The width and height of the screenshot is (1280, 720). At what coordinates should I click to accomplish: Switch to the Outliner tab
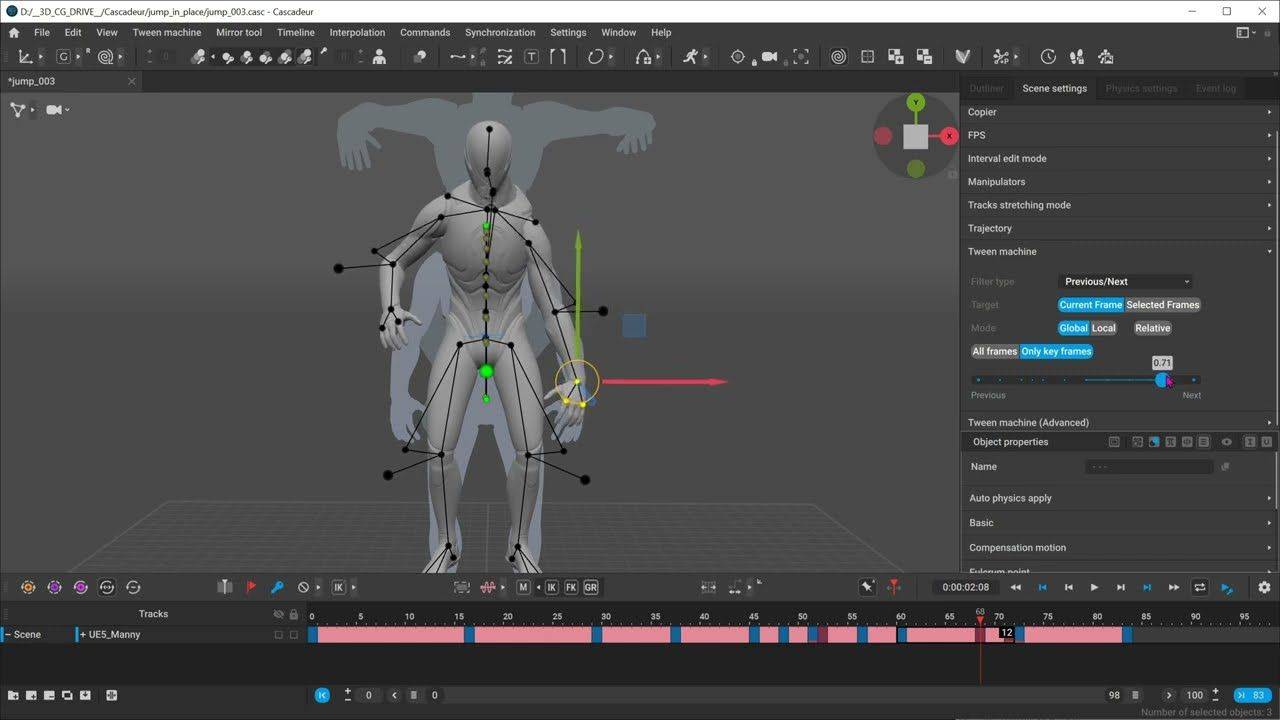click(x=986, y=88)
